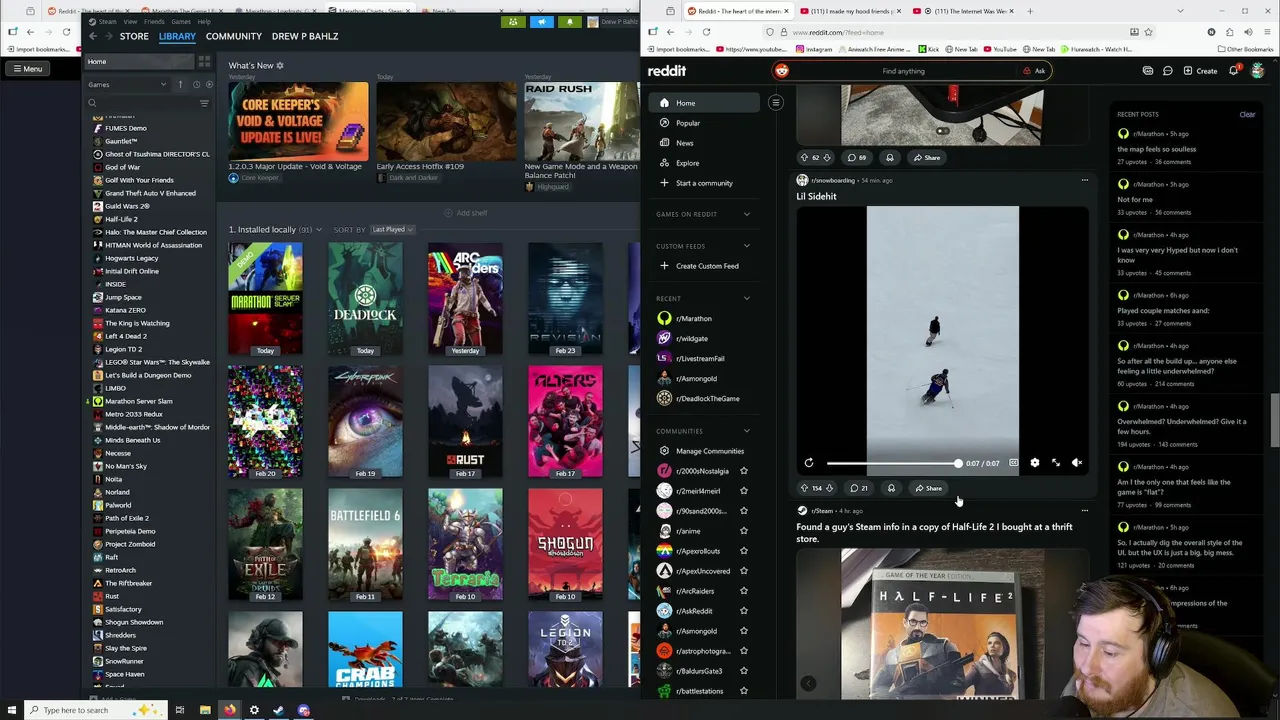The height and width of the screenshot is (720, 1280).
Task: Favorite r/BaldursGate3 with star
Action: 743,671
